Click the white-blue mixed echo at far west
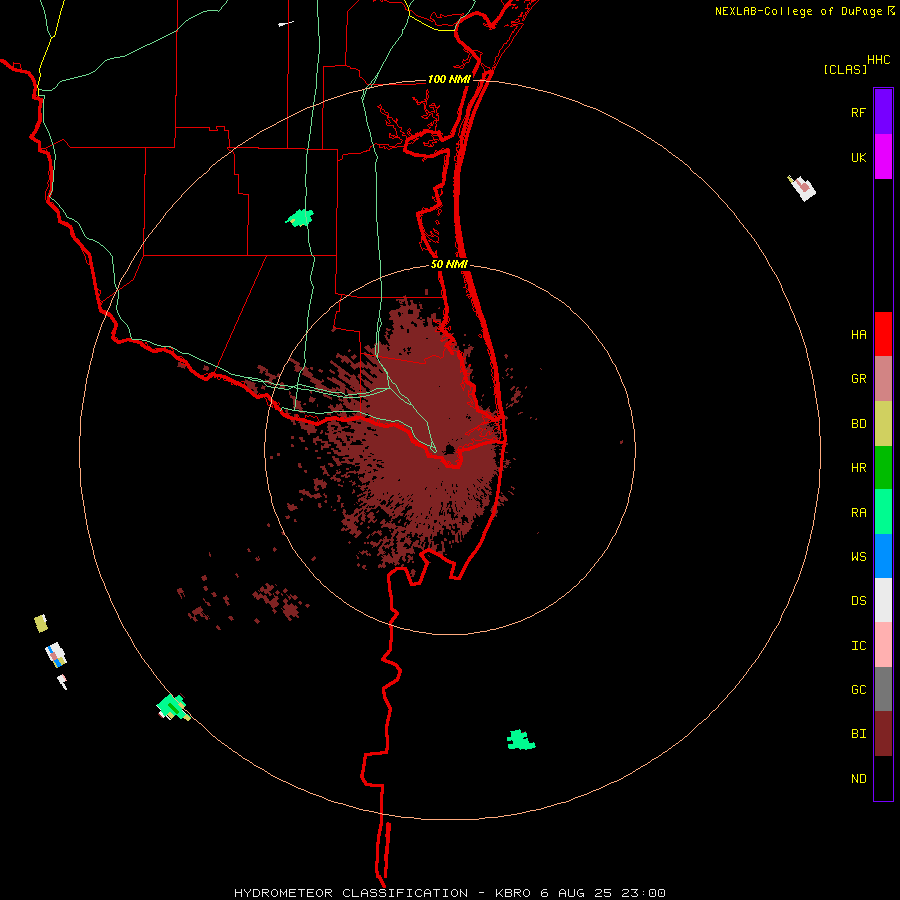Image resolution: width=900 pixels, height=900 pixels. click(56, 655)
